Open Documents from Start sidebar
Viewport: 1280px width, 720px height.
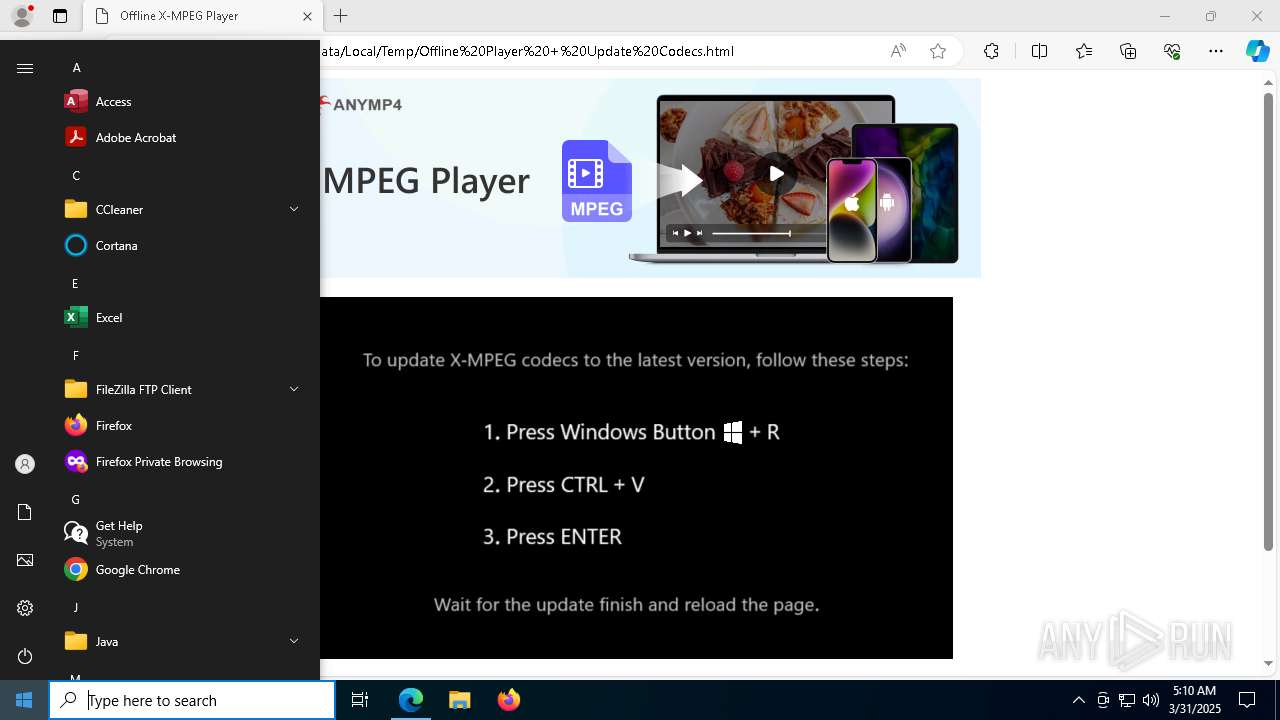click(25, 512)
